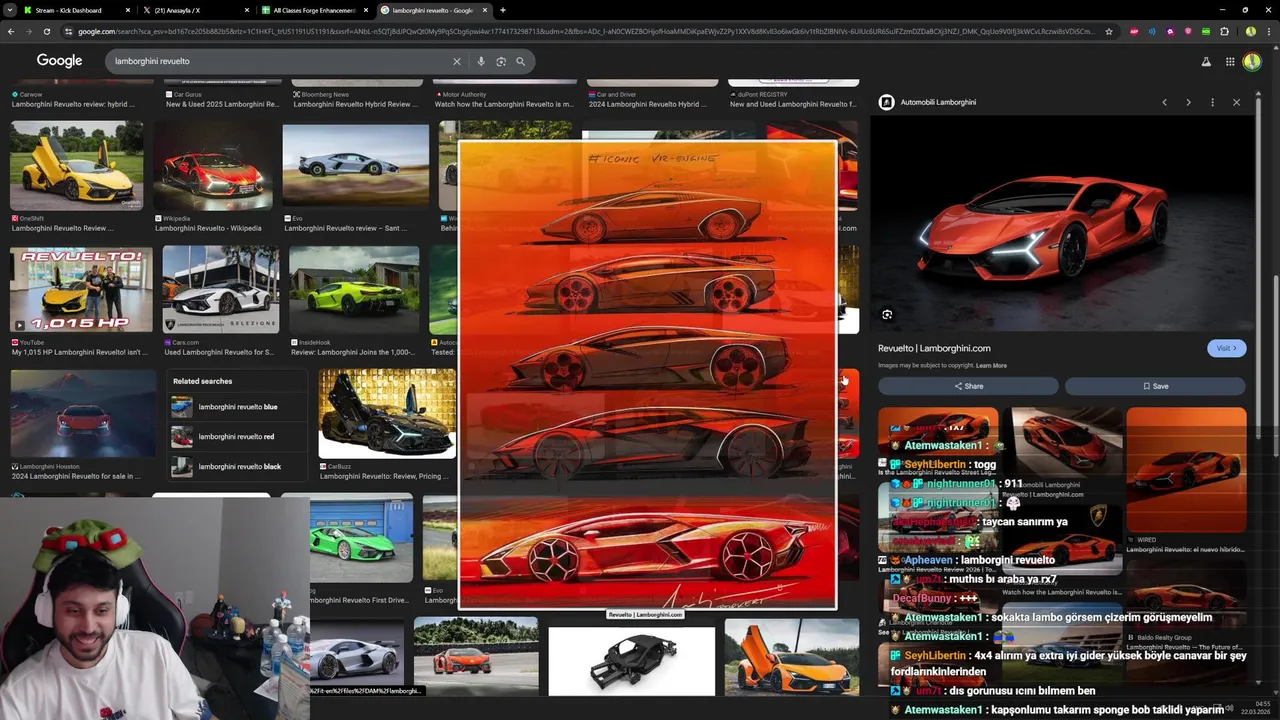Open Search Labs flask icon
The image size is (1280, 720).
click(x=1206, y=61)
